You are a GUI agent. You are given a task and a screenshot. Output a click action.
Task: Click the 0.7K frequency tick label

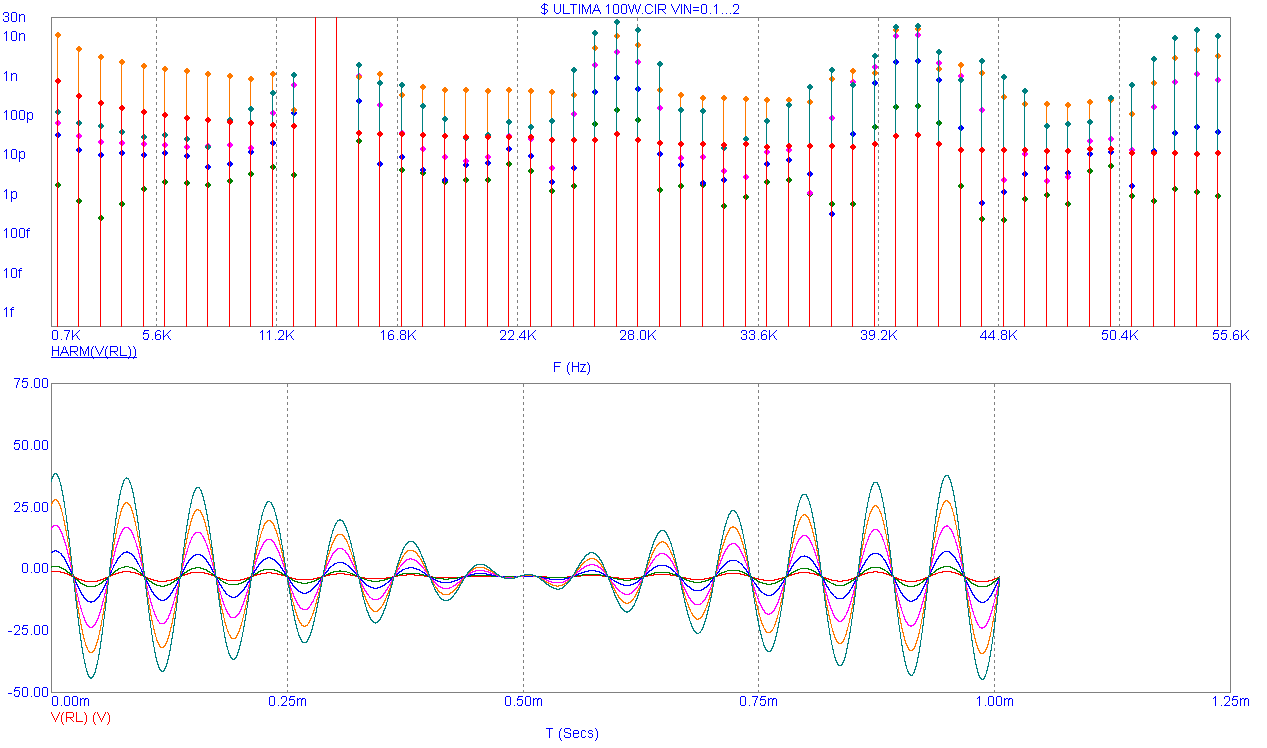click(66, 335)
